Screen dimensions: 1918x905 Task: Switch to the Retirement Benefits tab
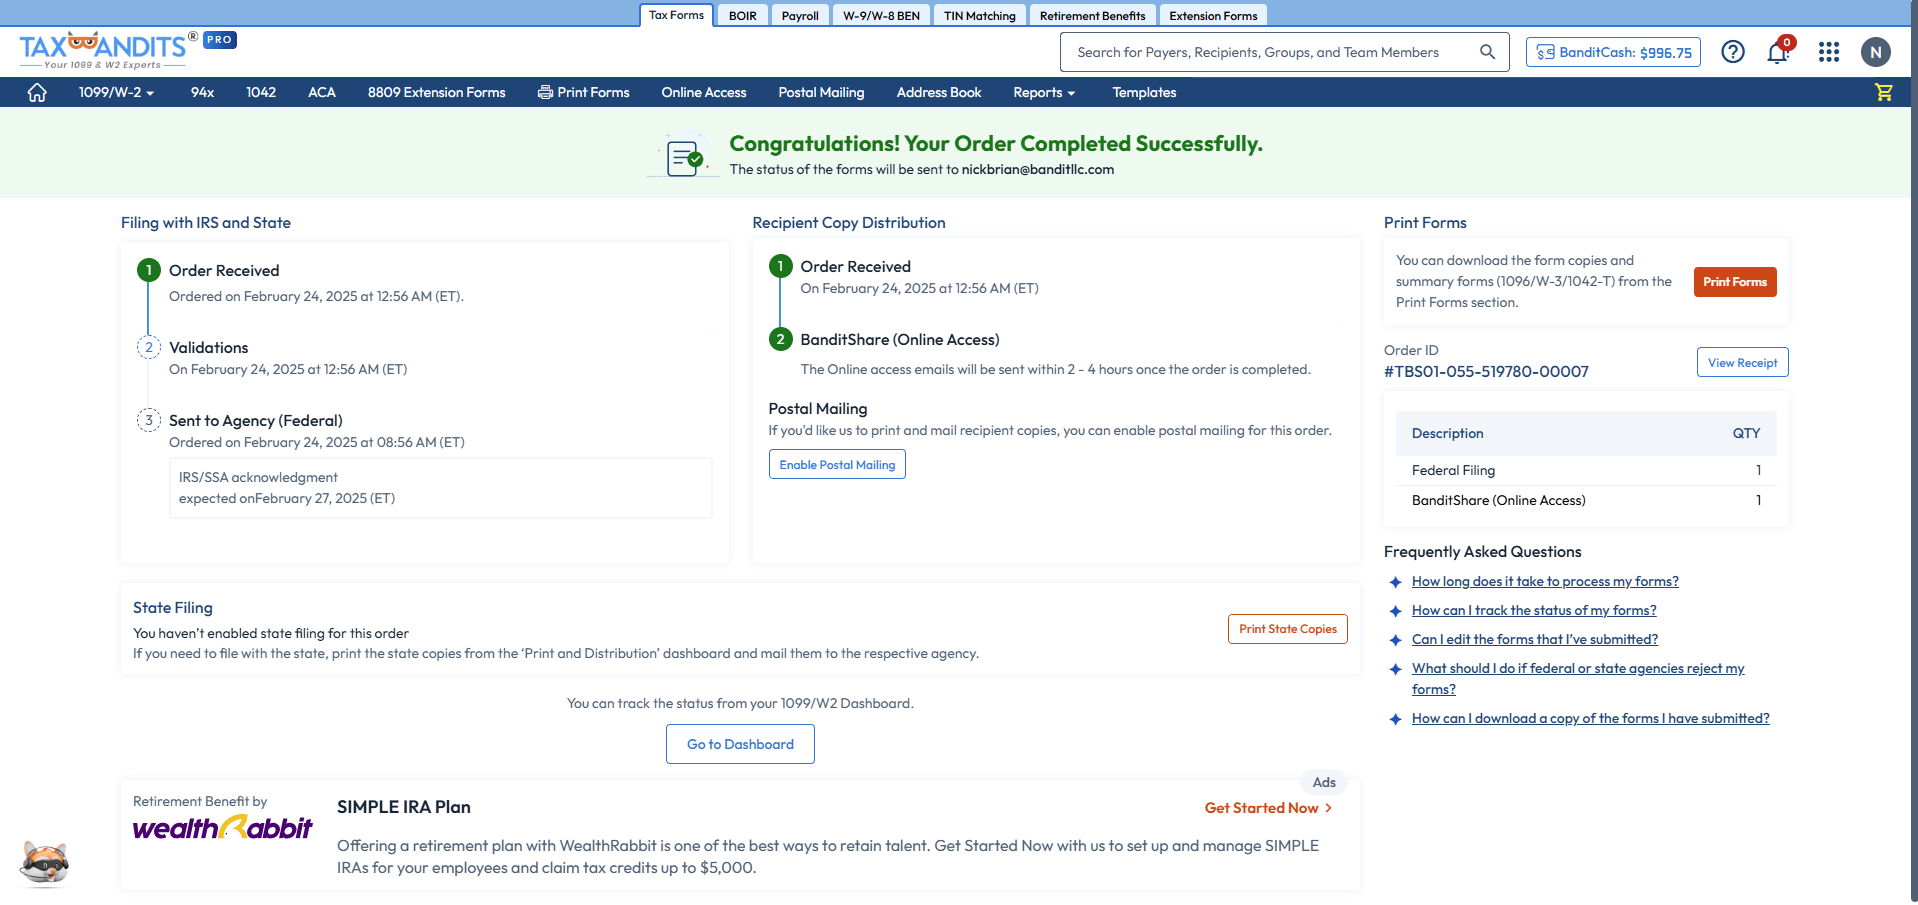1092,16
